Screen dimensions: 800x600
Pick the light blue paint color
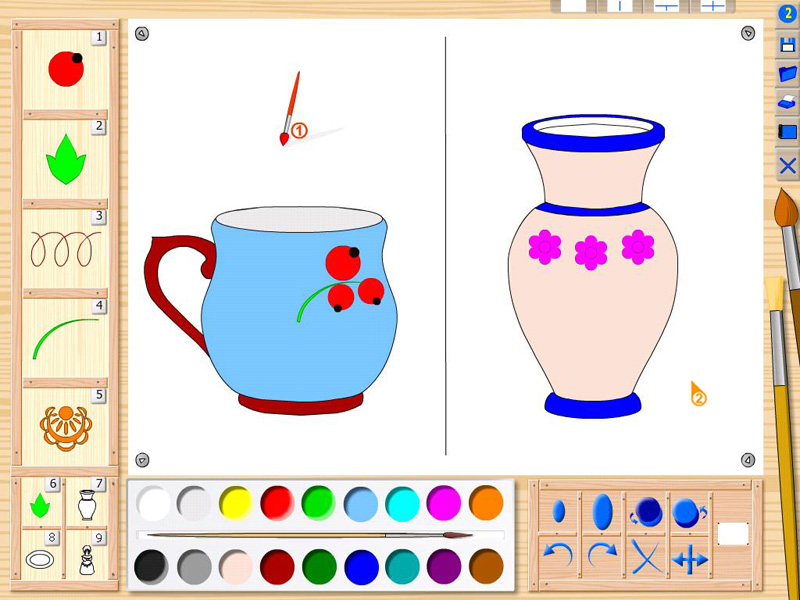click(x=361, y=504)
